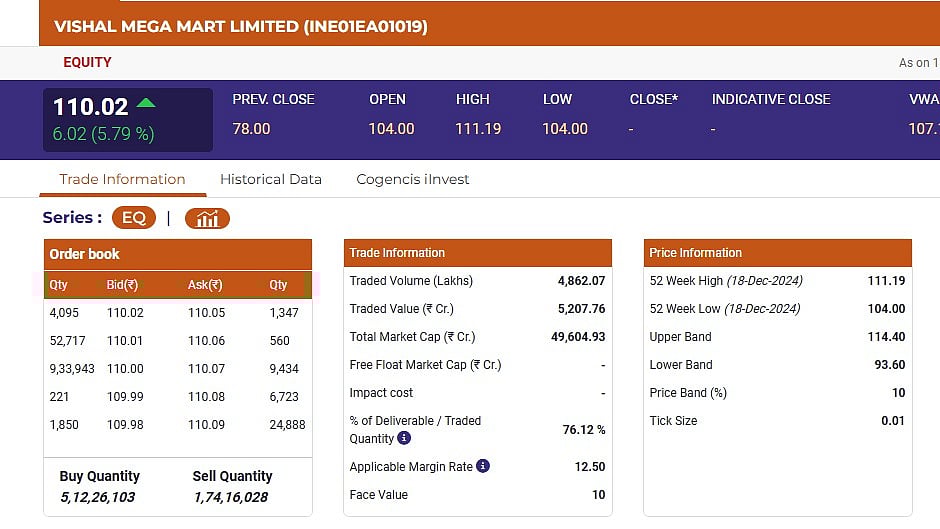Click the 52 Week Low row label
The width and height of the screenshot is (940, 529).
tap(725, 309)
